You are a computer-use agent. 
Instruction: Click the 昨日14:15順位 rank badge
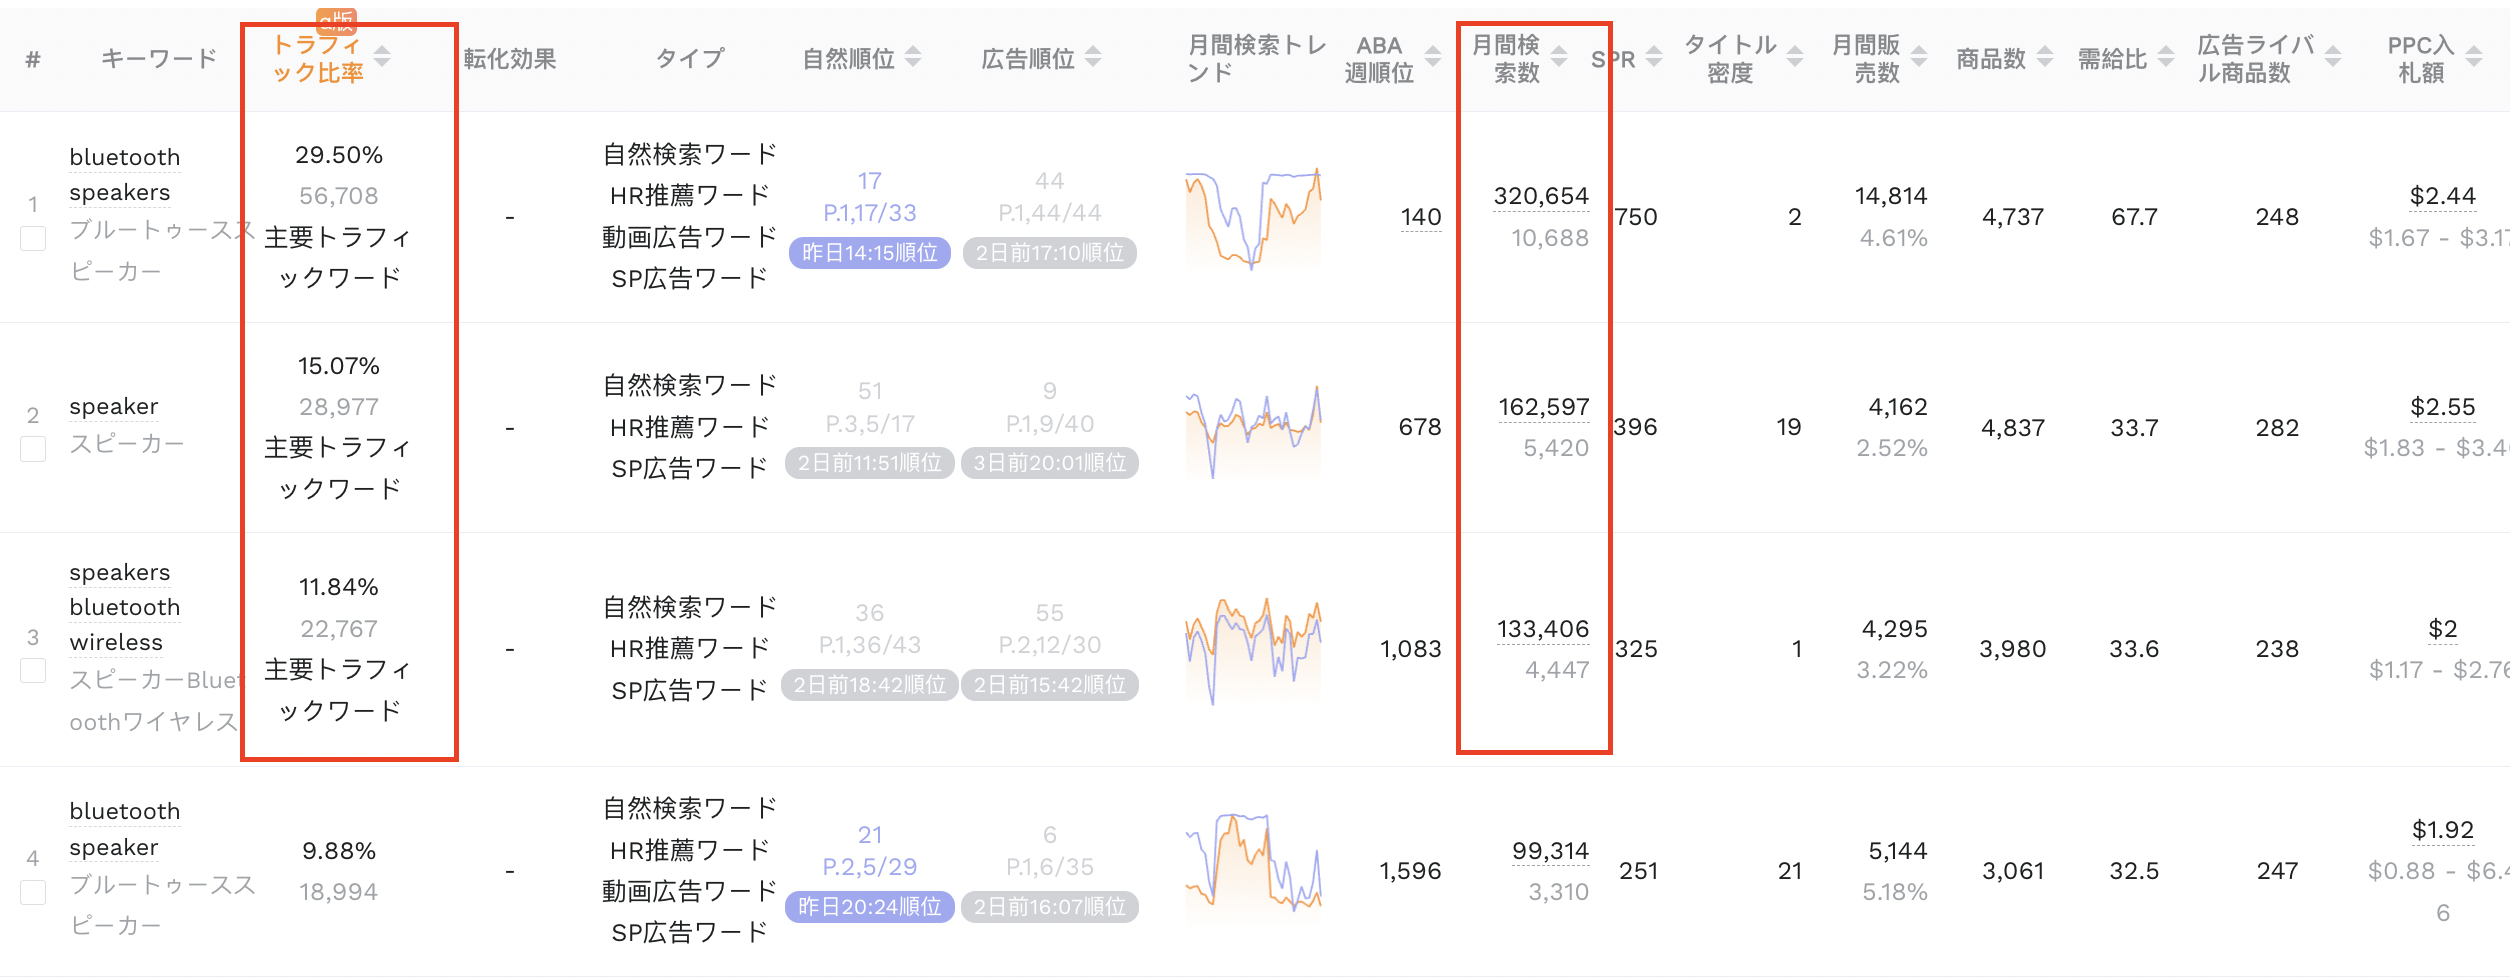pyautogui.click(x=870, y=253)
